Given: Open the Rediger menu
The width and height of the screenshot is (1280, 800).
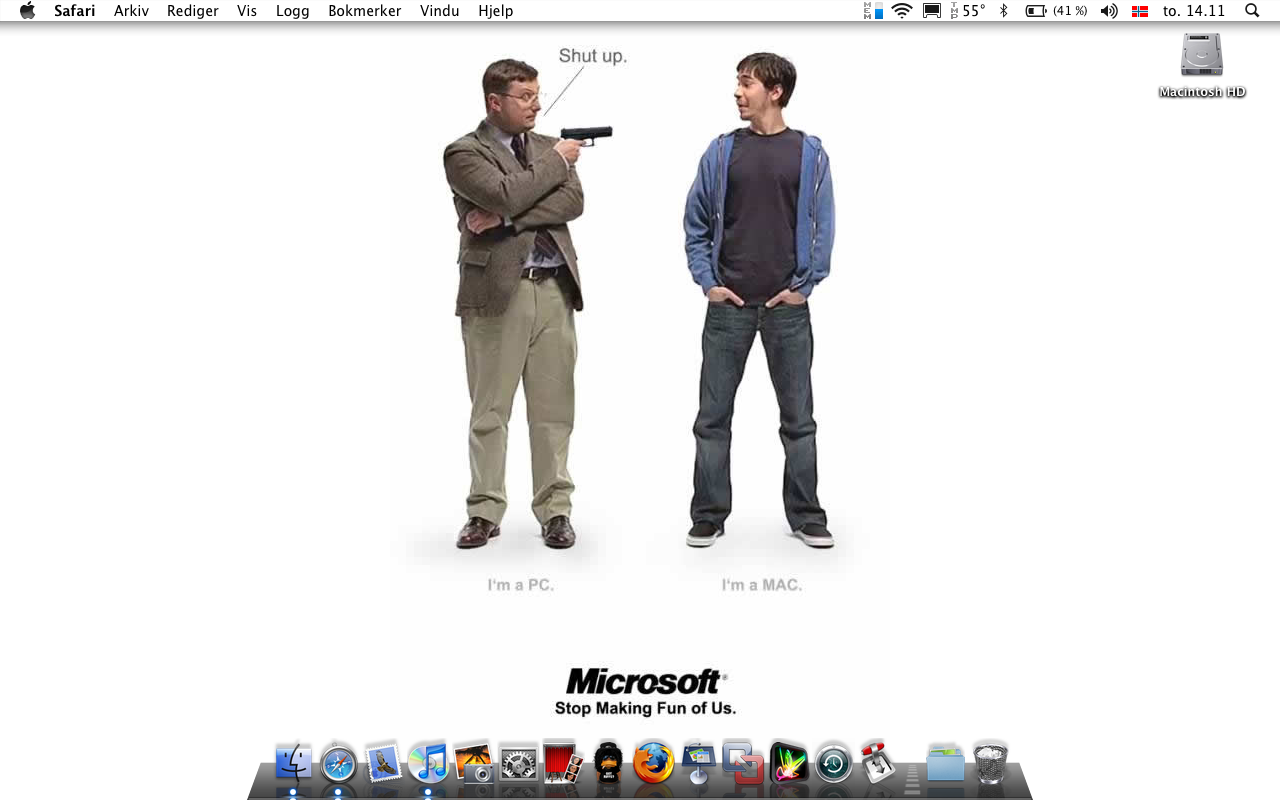Looking at the screenshot, I should point(193,11).
